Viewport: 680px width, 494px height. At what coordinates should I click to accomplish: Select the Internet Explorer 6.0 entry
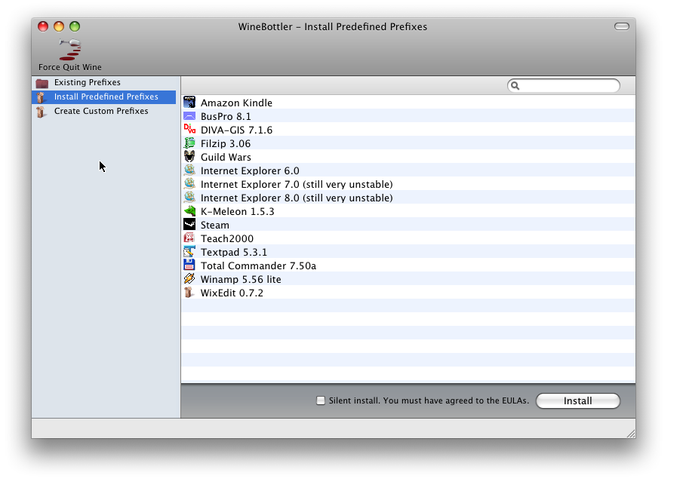pyautogui.click(x=408, y=170)
